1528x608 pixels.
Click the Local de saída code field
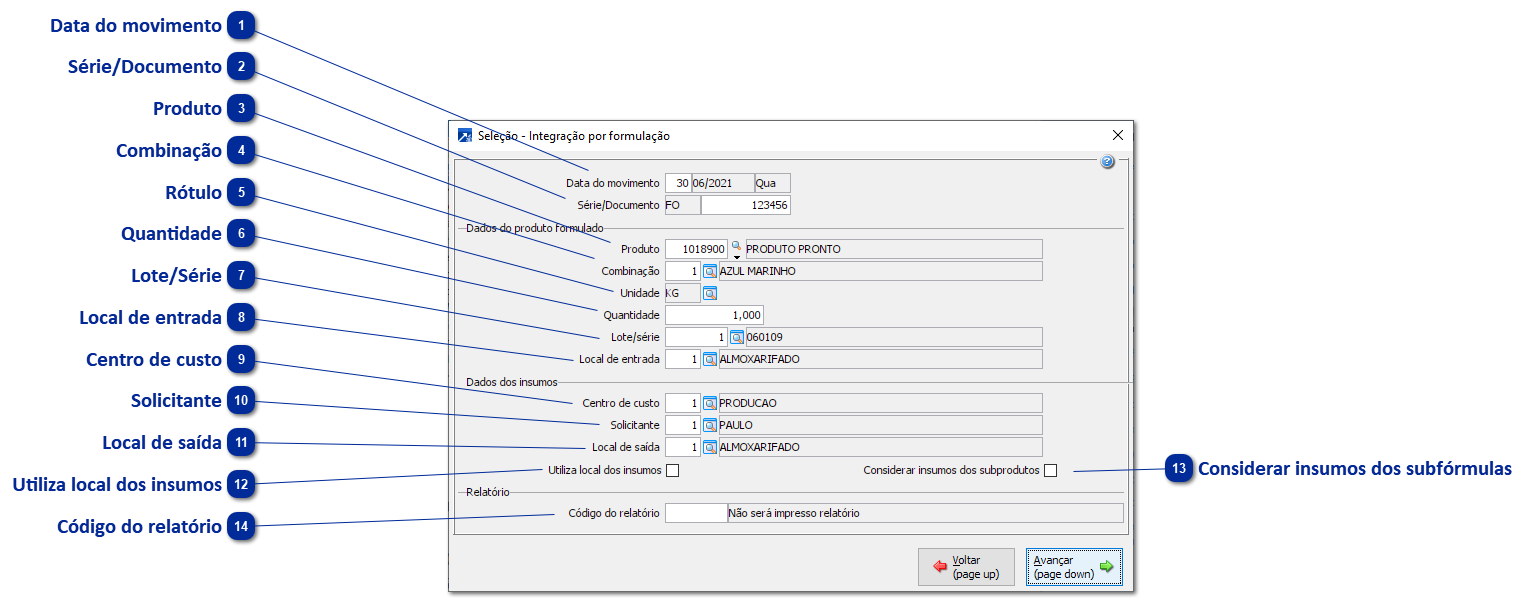coord(683,447)
